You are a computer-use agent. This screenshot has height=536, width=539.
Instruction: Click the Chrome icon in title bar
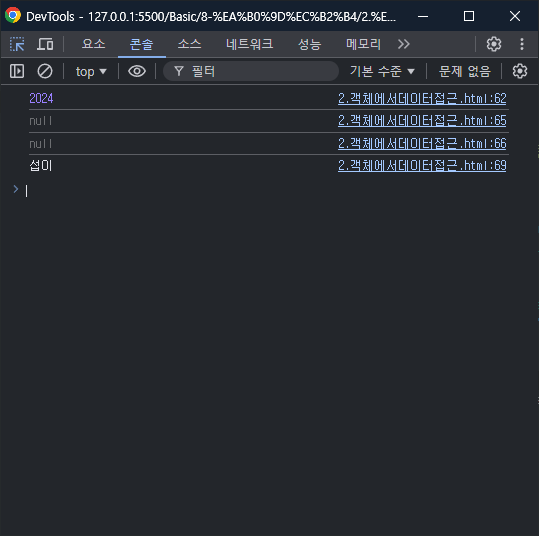pyautogui.click(x=13, y=15)
